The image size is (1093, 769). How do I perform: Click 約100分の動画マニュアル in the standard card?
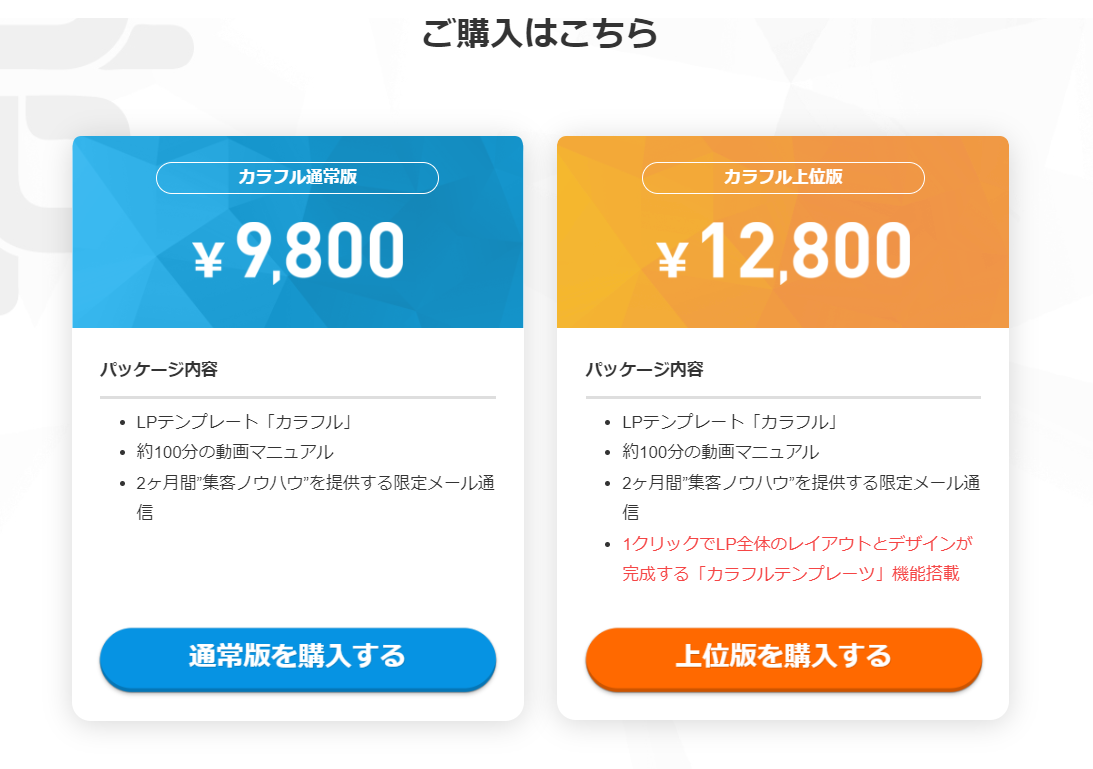235,452
